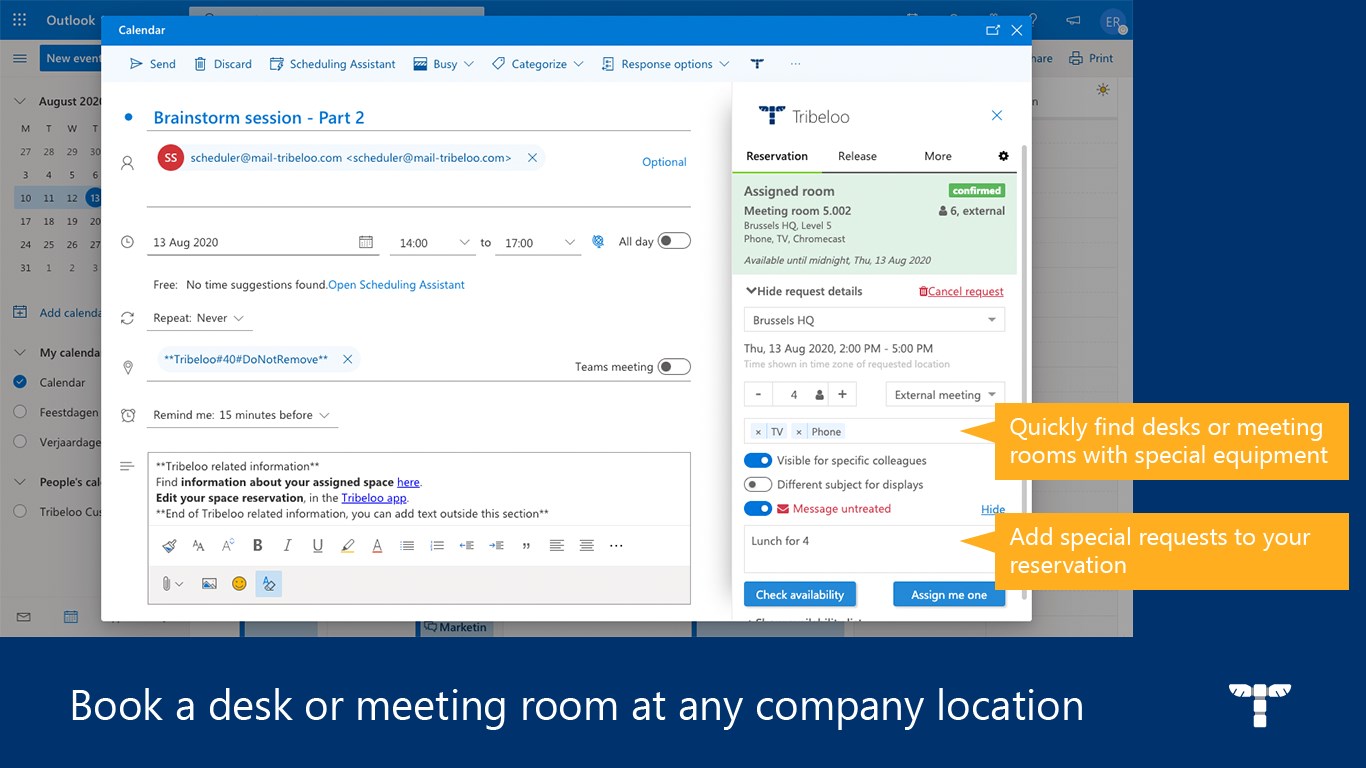
Task: Open the date picker calendar icon
Action: tap(366, 242)
